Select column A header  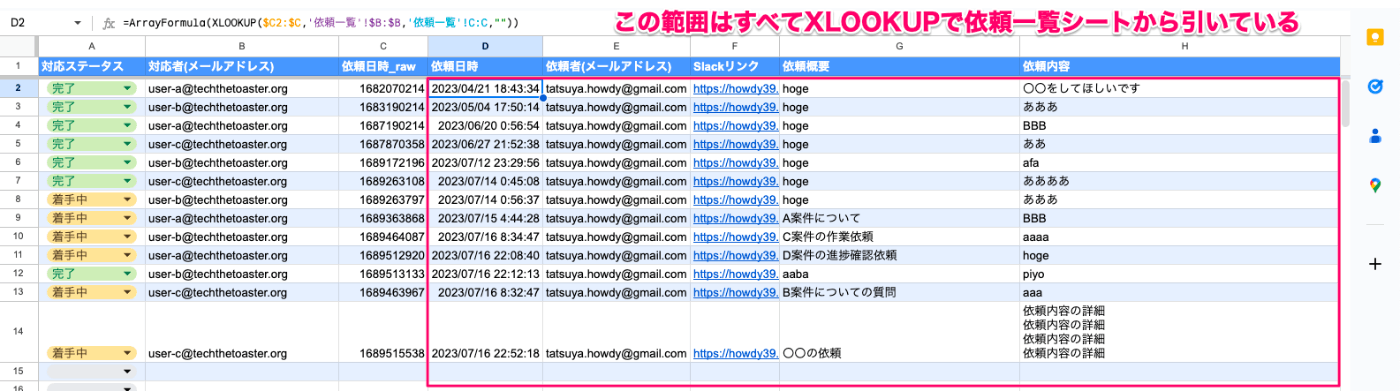click(92, 46)
